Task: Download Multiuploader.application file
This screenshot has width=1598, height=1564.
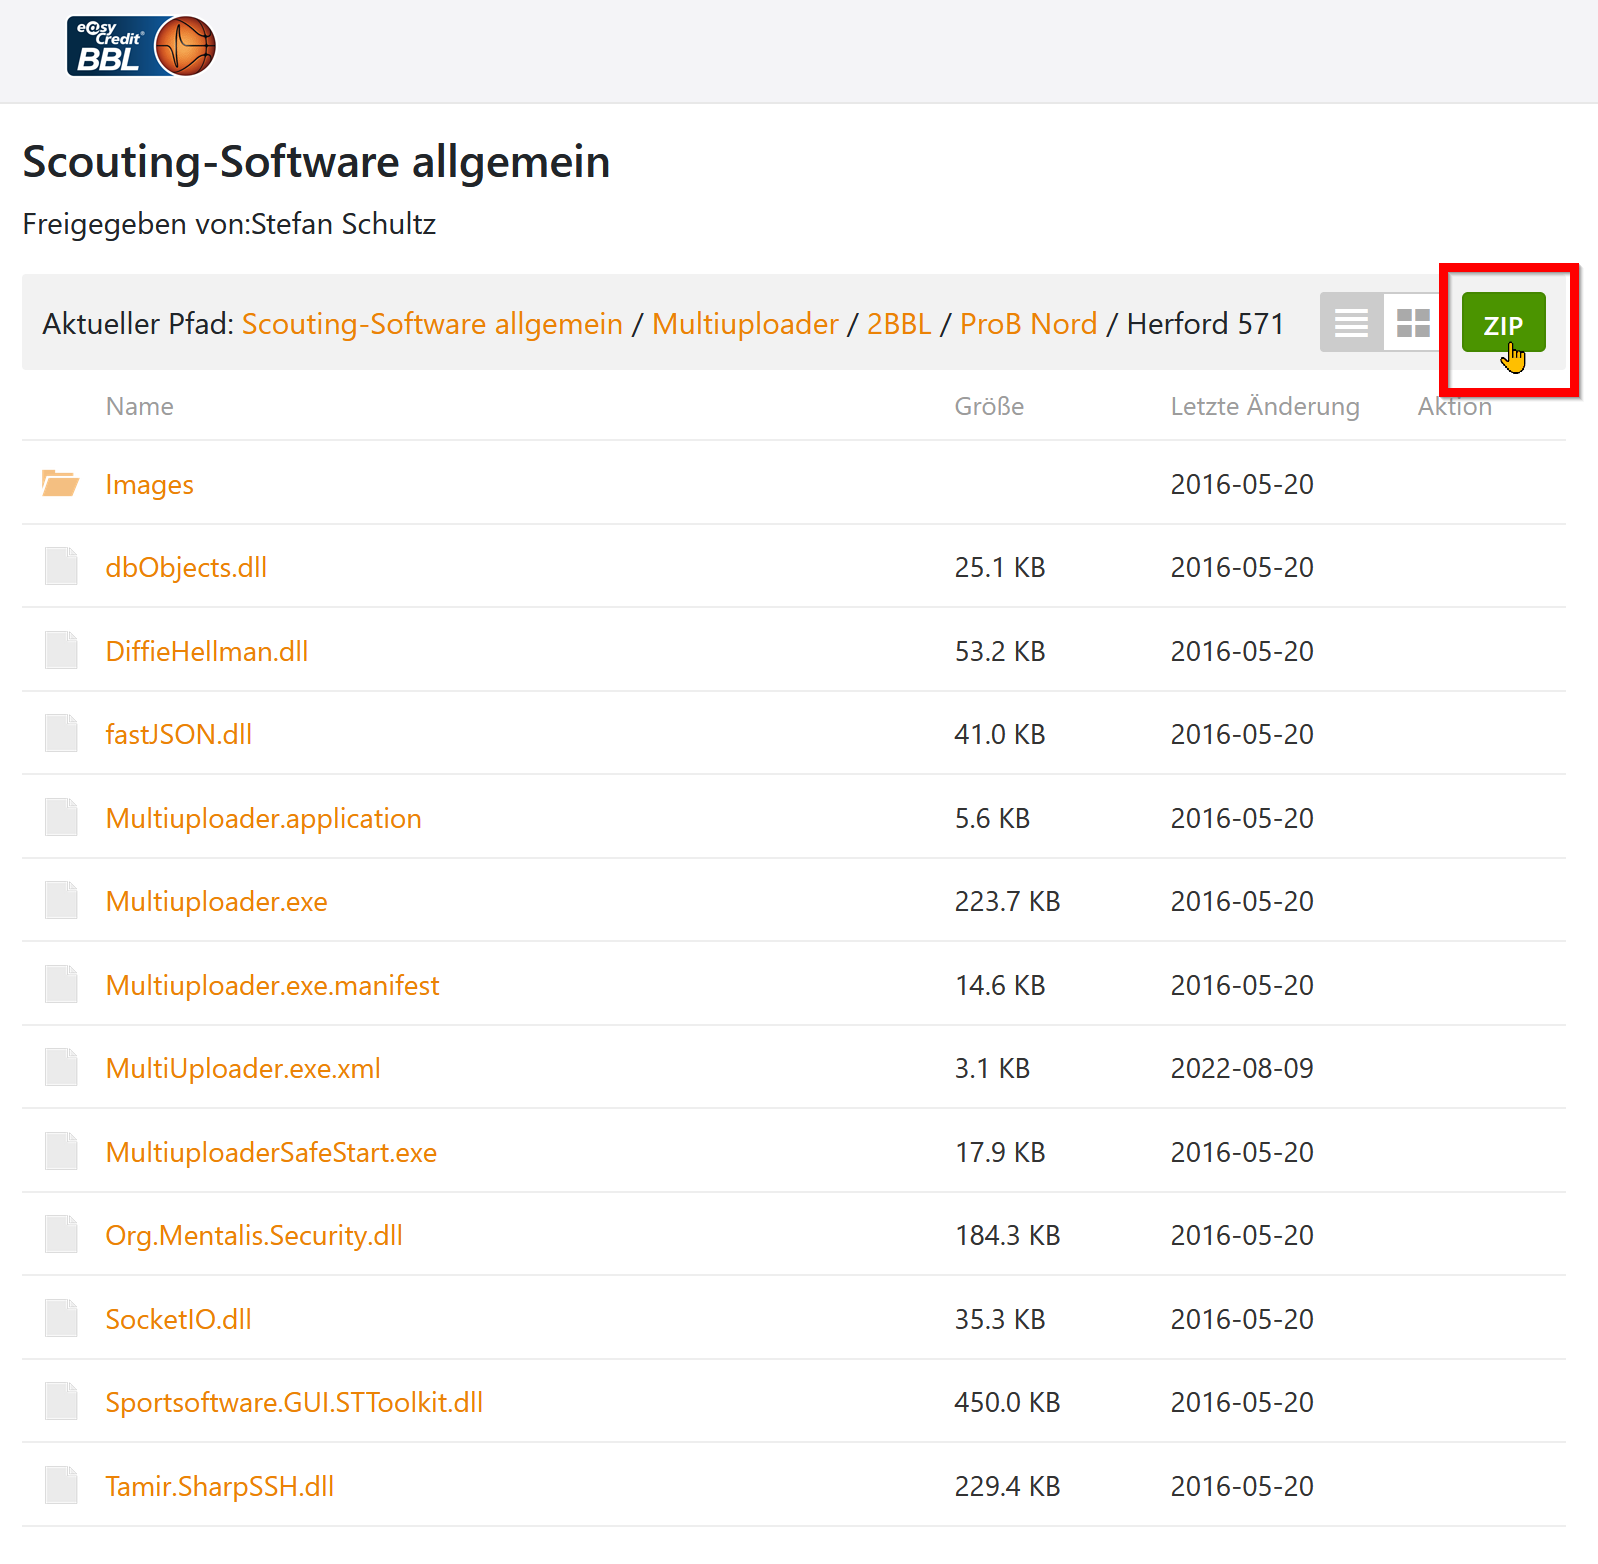Action: (263, 819)
